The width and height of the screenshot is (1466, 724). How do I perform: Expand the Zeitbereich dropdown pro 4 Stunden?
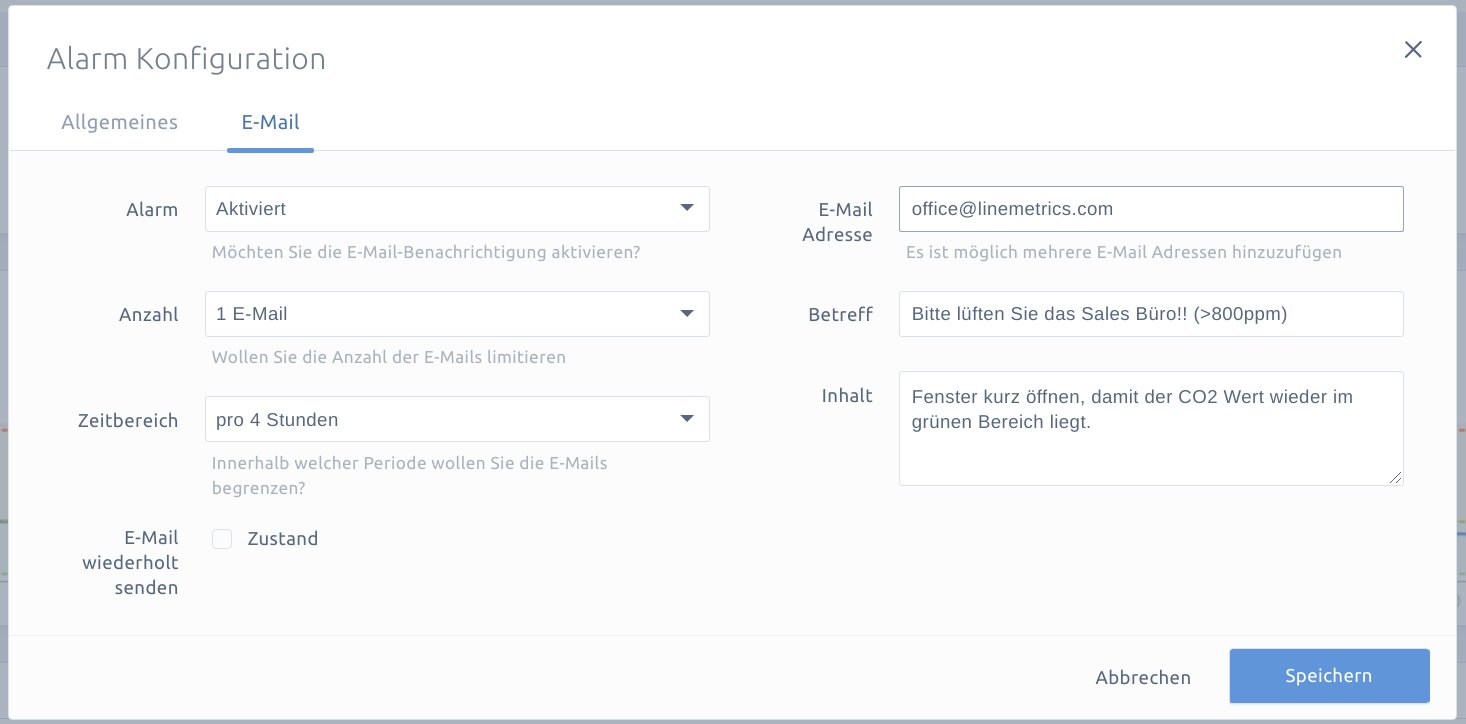457,419
